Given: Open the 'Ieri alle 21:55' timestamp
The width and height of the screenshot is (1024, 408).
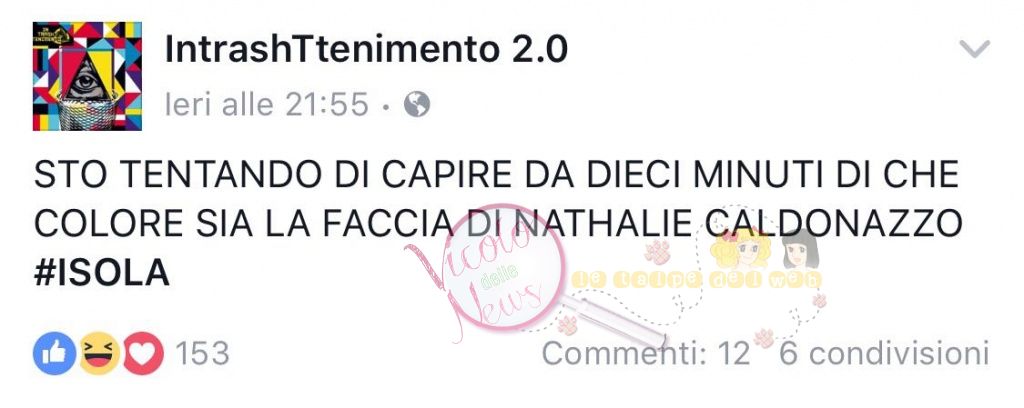Looking at the screenshot, I should [x=266, y=104].
